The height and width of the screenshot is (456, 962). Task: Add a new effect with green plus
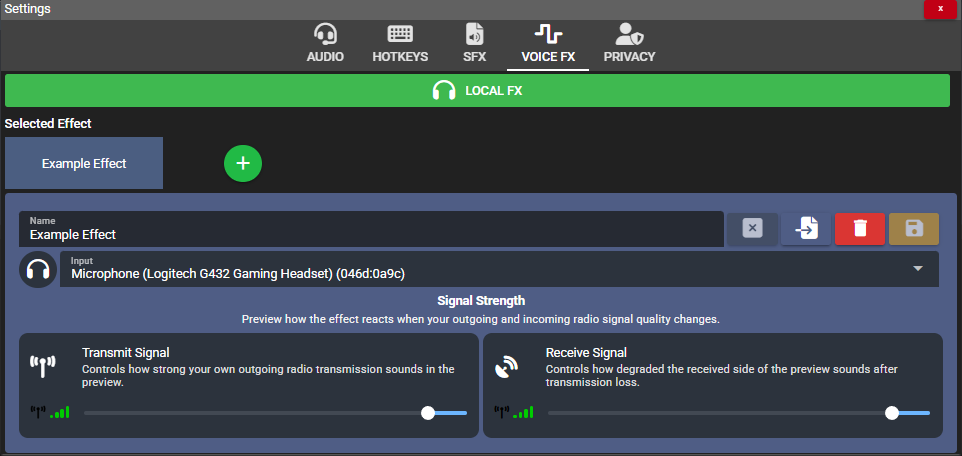243,163
